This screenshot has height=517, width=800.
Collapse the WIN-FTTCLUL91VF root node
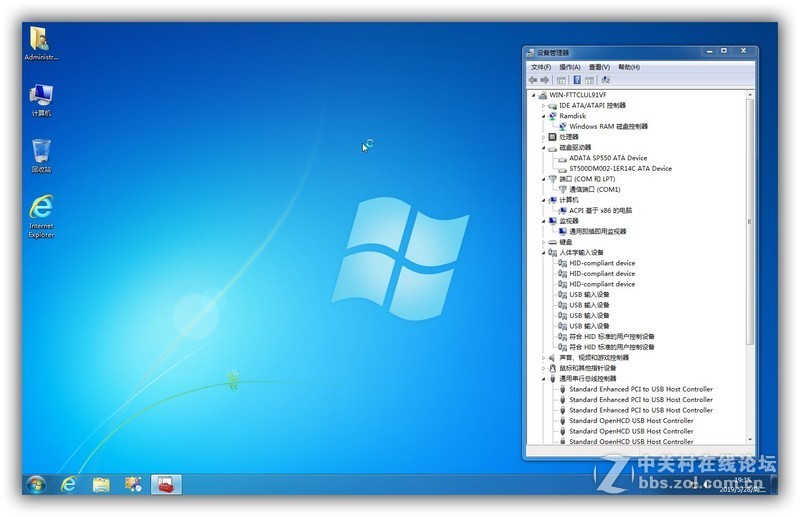(534, 95)
